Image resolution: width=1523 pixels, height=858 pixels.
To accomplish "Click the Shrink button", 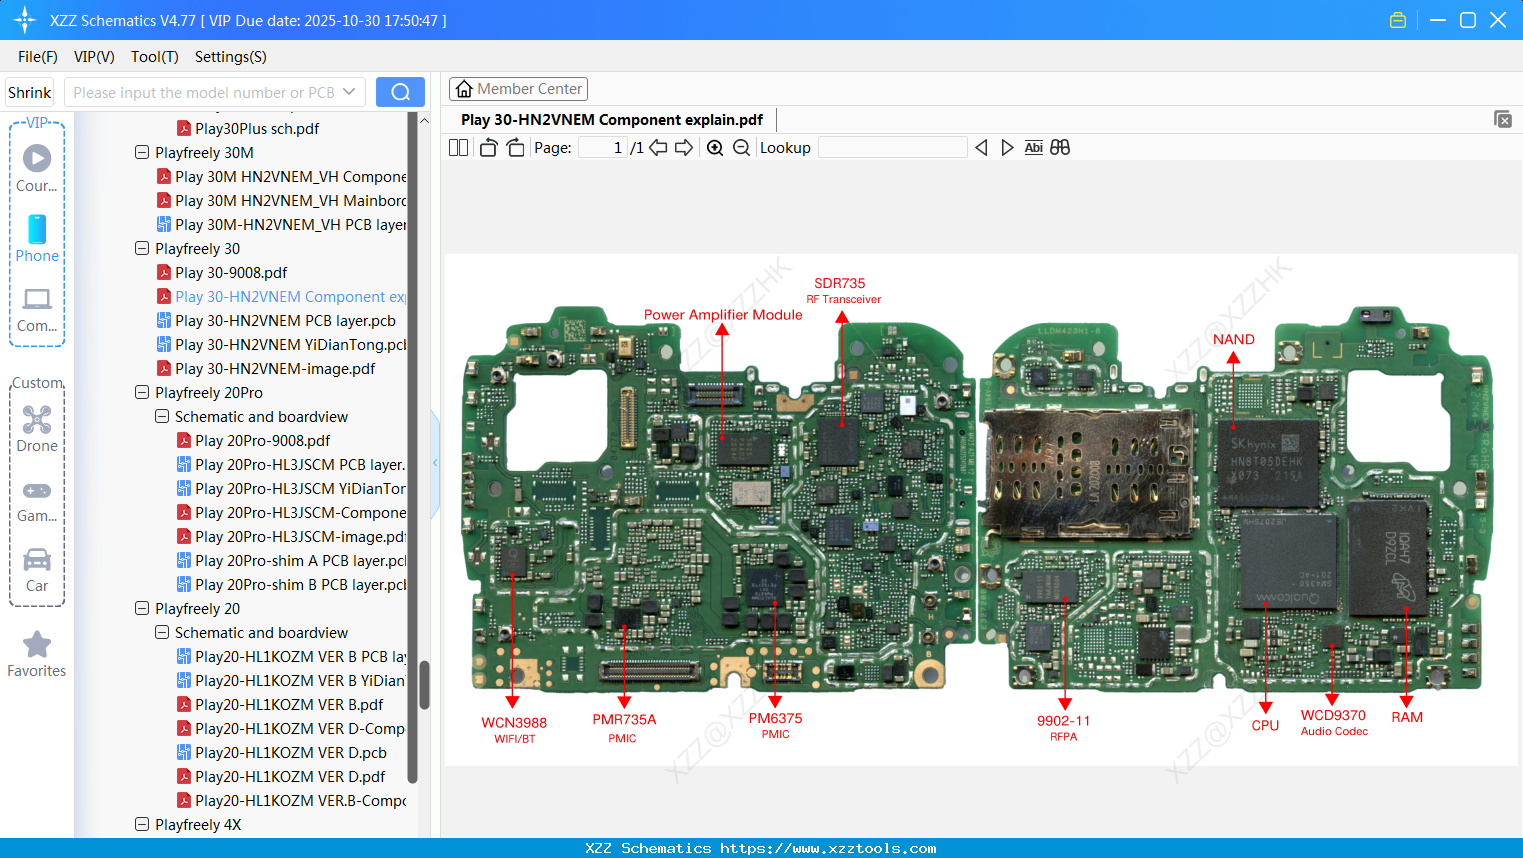I will tap(30, 92).
